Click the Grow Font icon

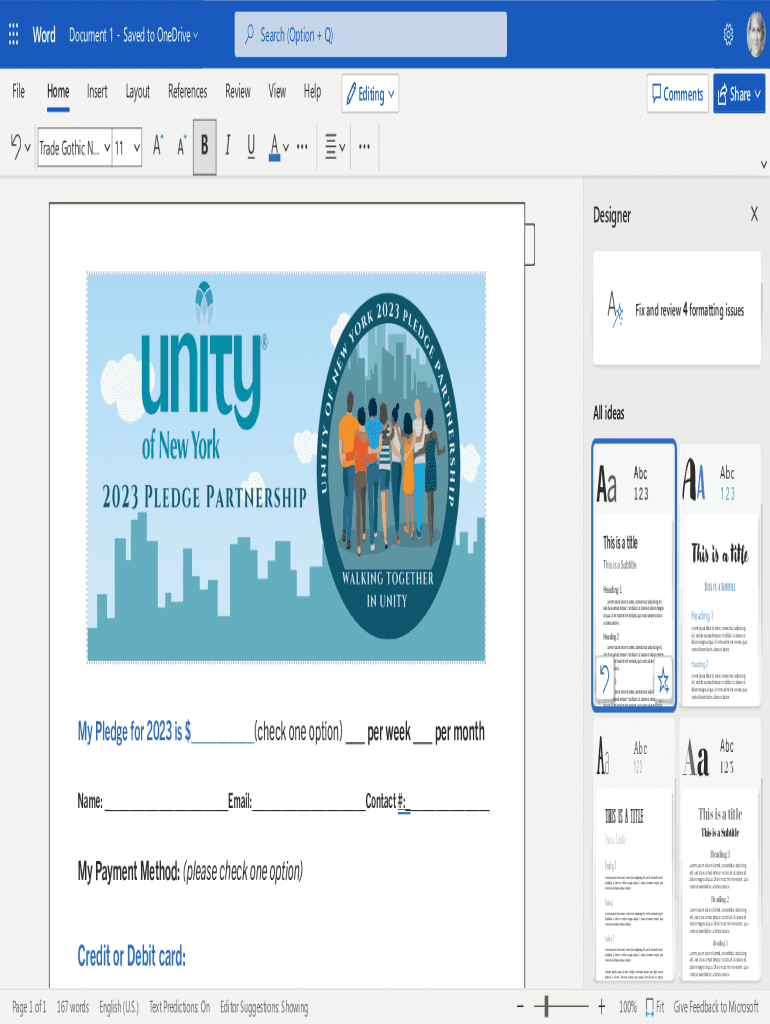(158, 147)
